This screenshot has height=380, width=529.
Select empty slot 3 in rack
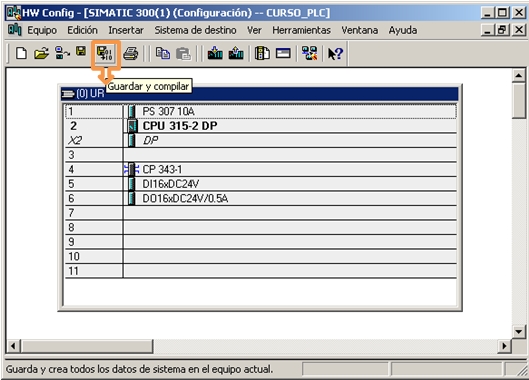coord(261,155)
